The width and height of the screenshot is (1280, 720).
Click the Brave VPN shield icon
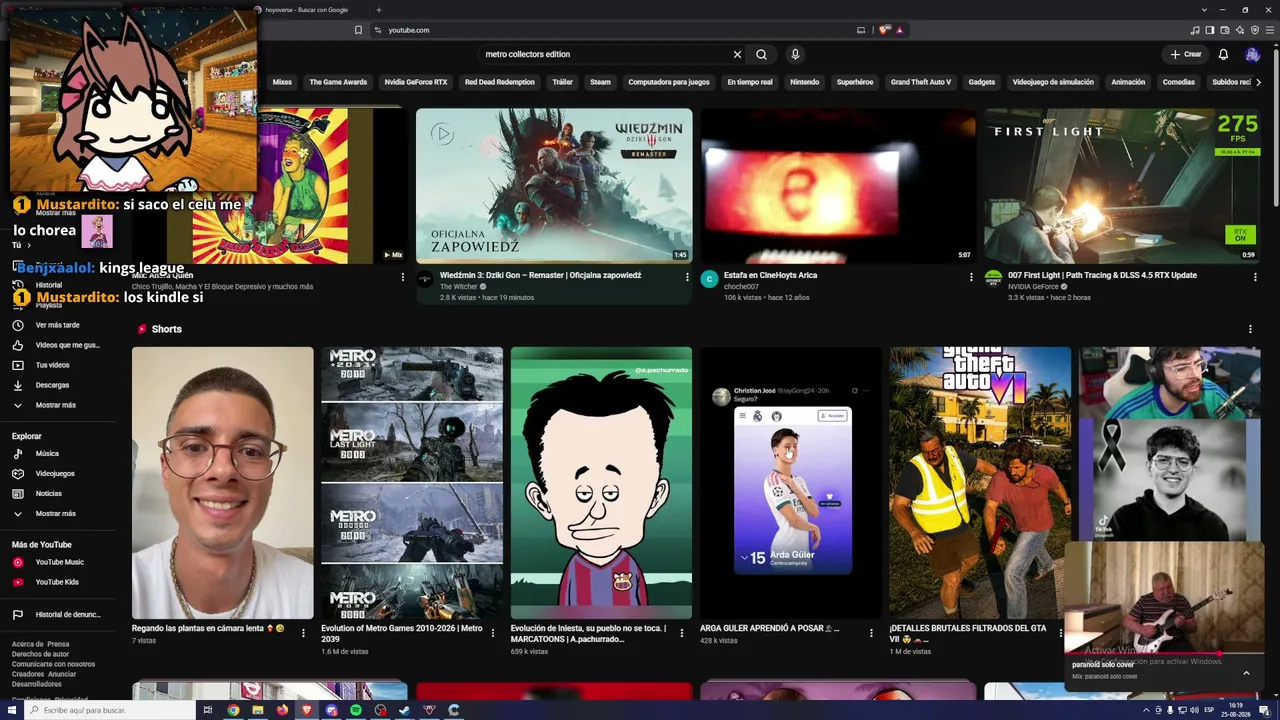tap(1254, 30)
